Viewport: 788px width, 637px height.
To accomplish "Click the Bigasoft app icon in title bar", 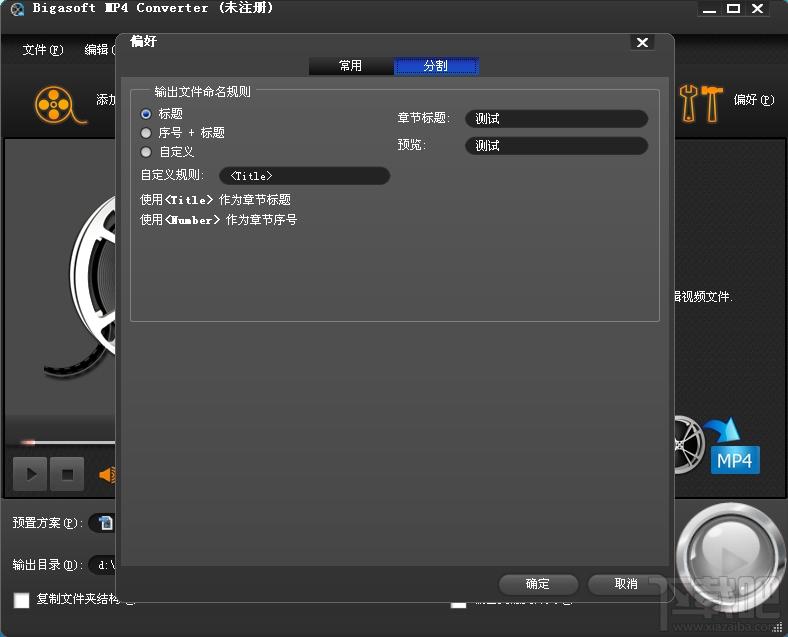I will (18, 9).
